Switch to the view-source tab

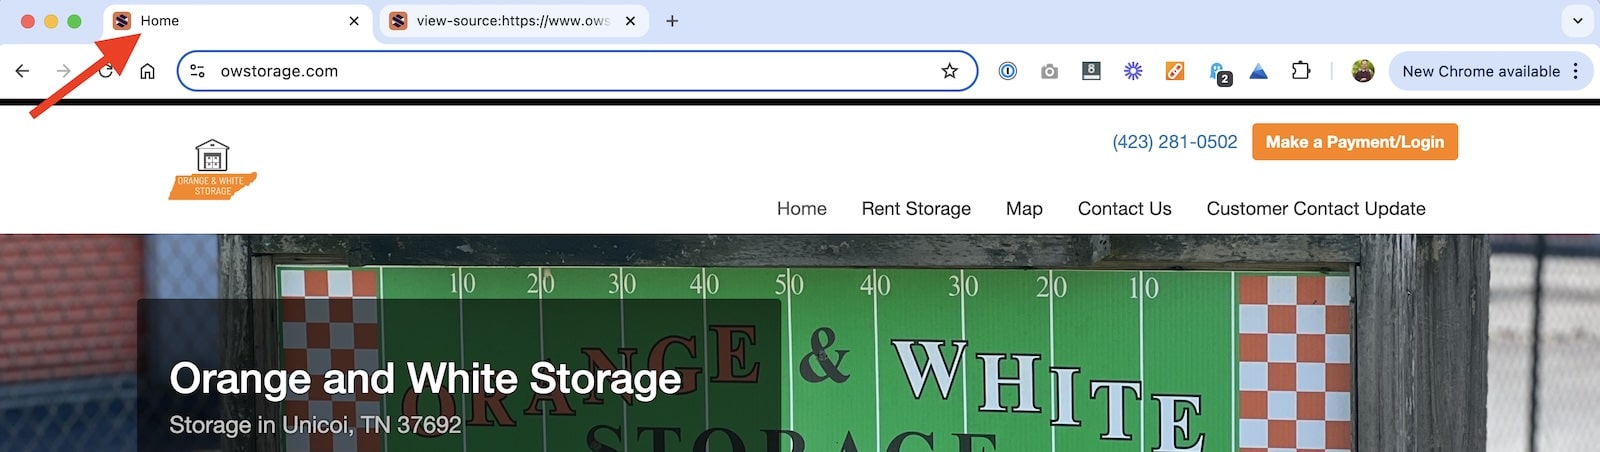[513, 20]
